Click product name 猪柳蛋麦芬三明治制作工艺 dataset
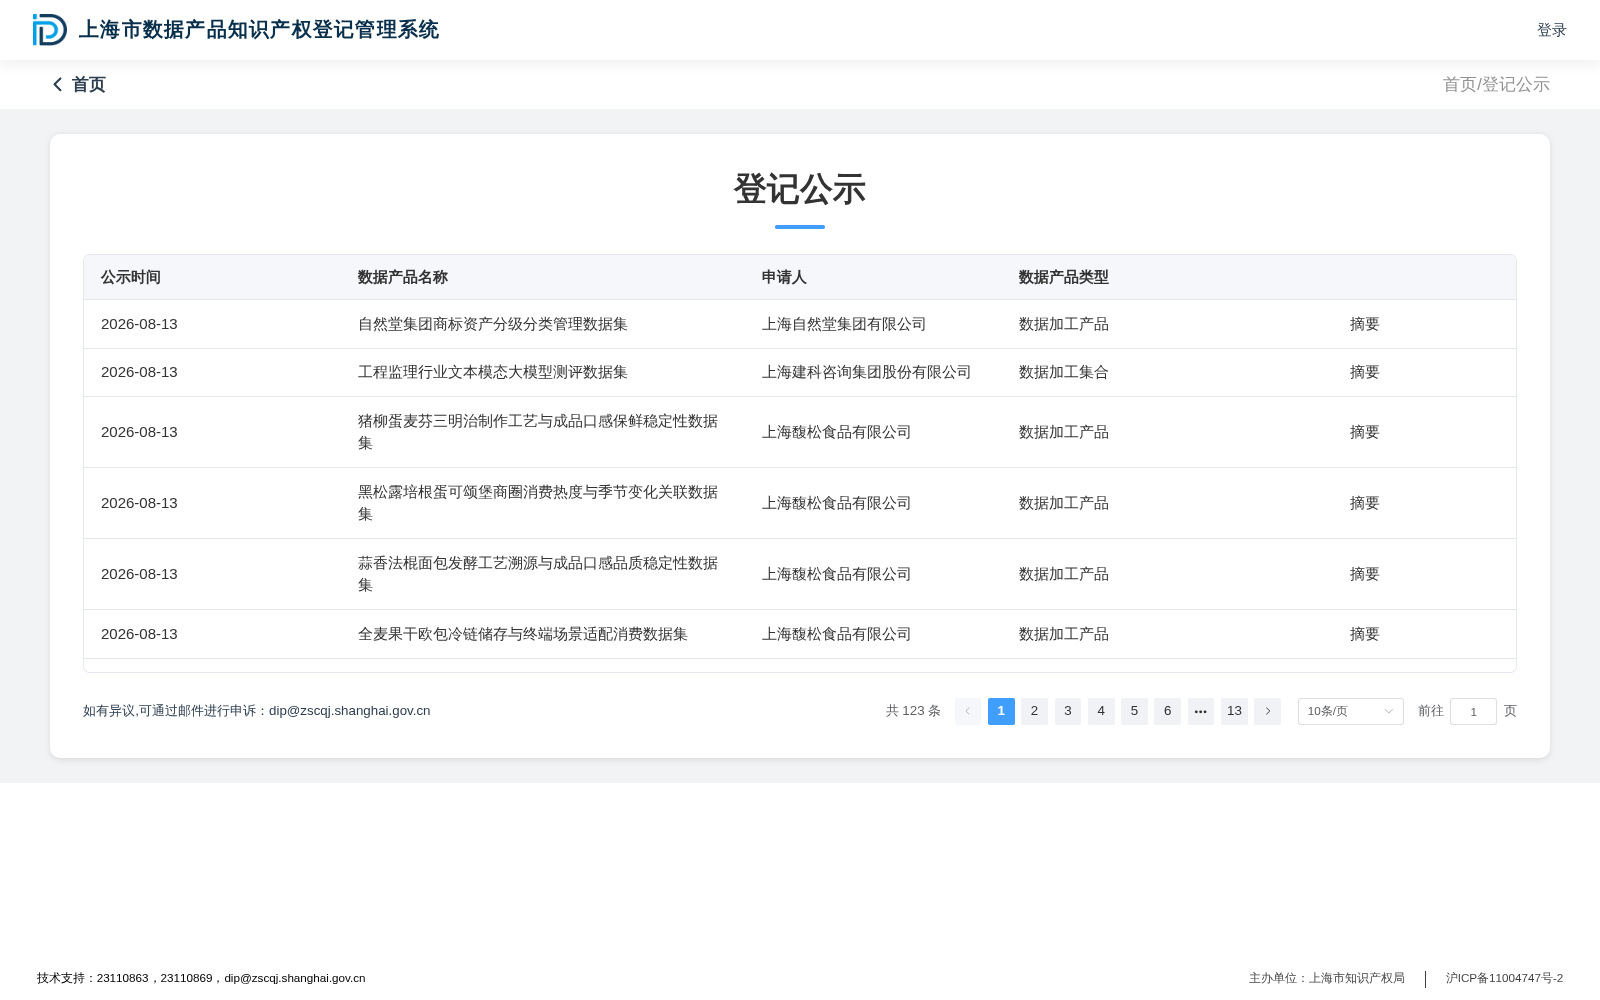The height and width of the screenshot is (1000, 1600). click(538, 432)
